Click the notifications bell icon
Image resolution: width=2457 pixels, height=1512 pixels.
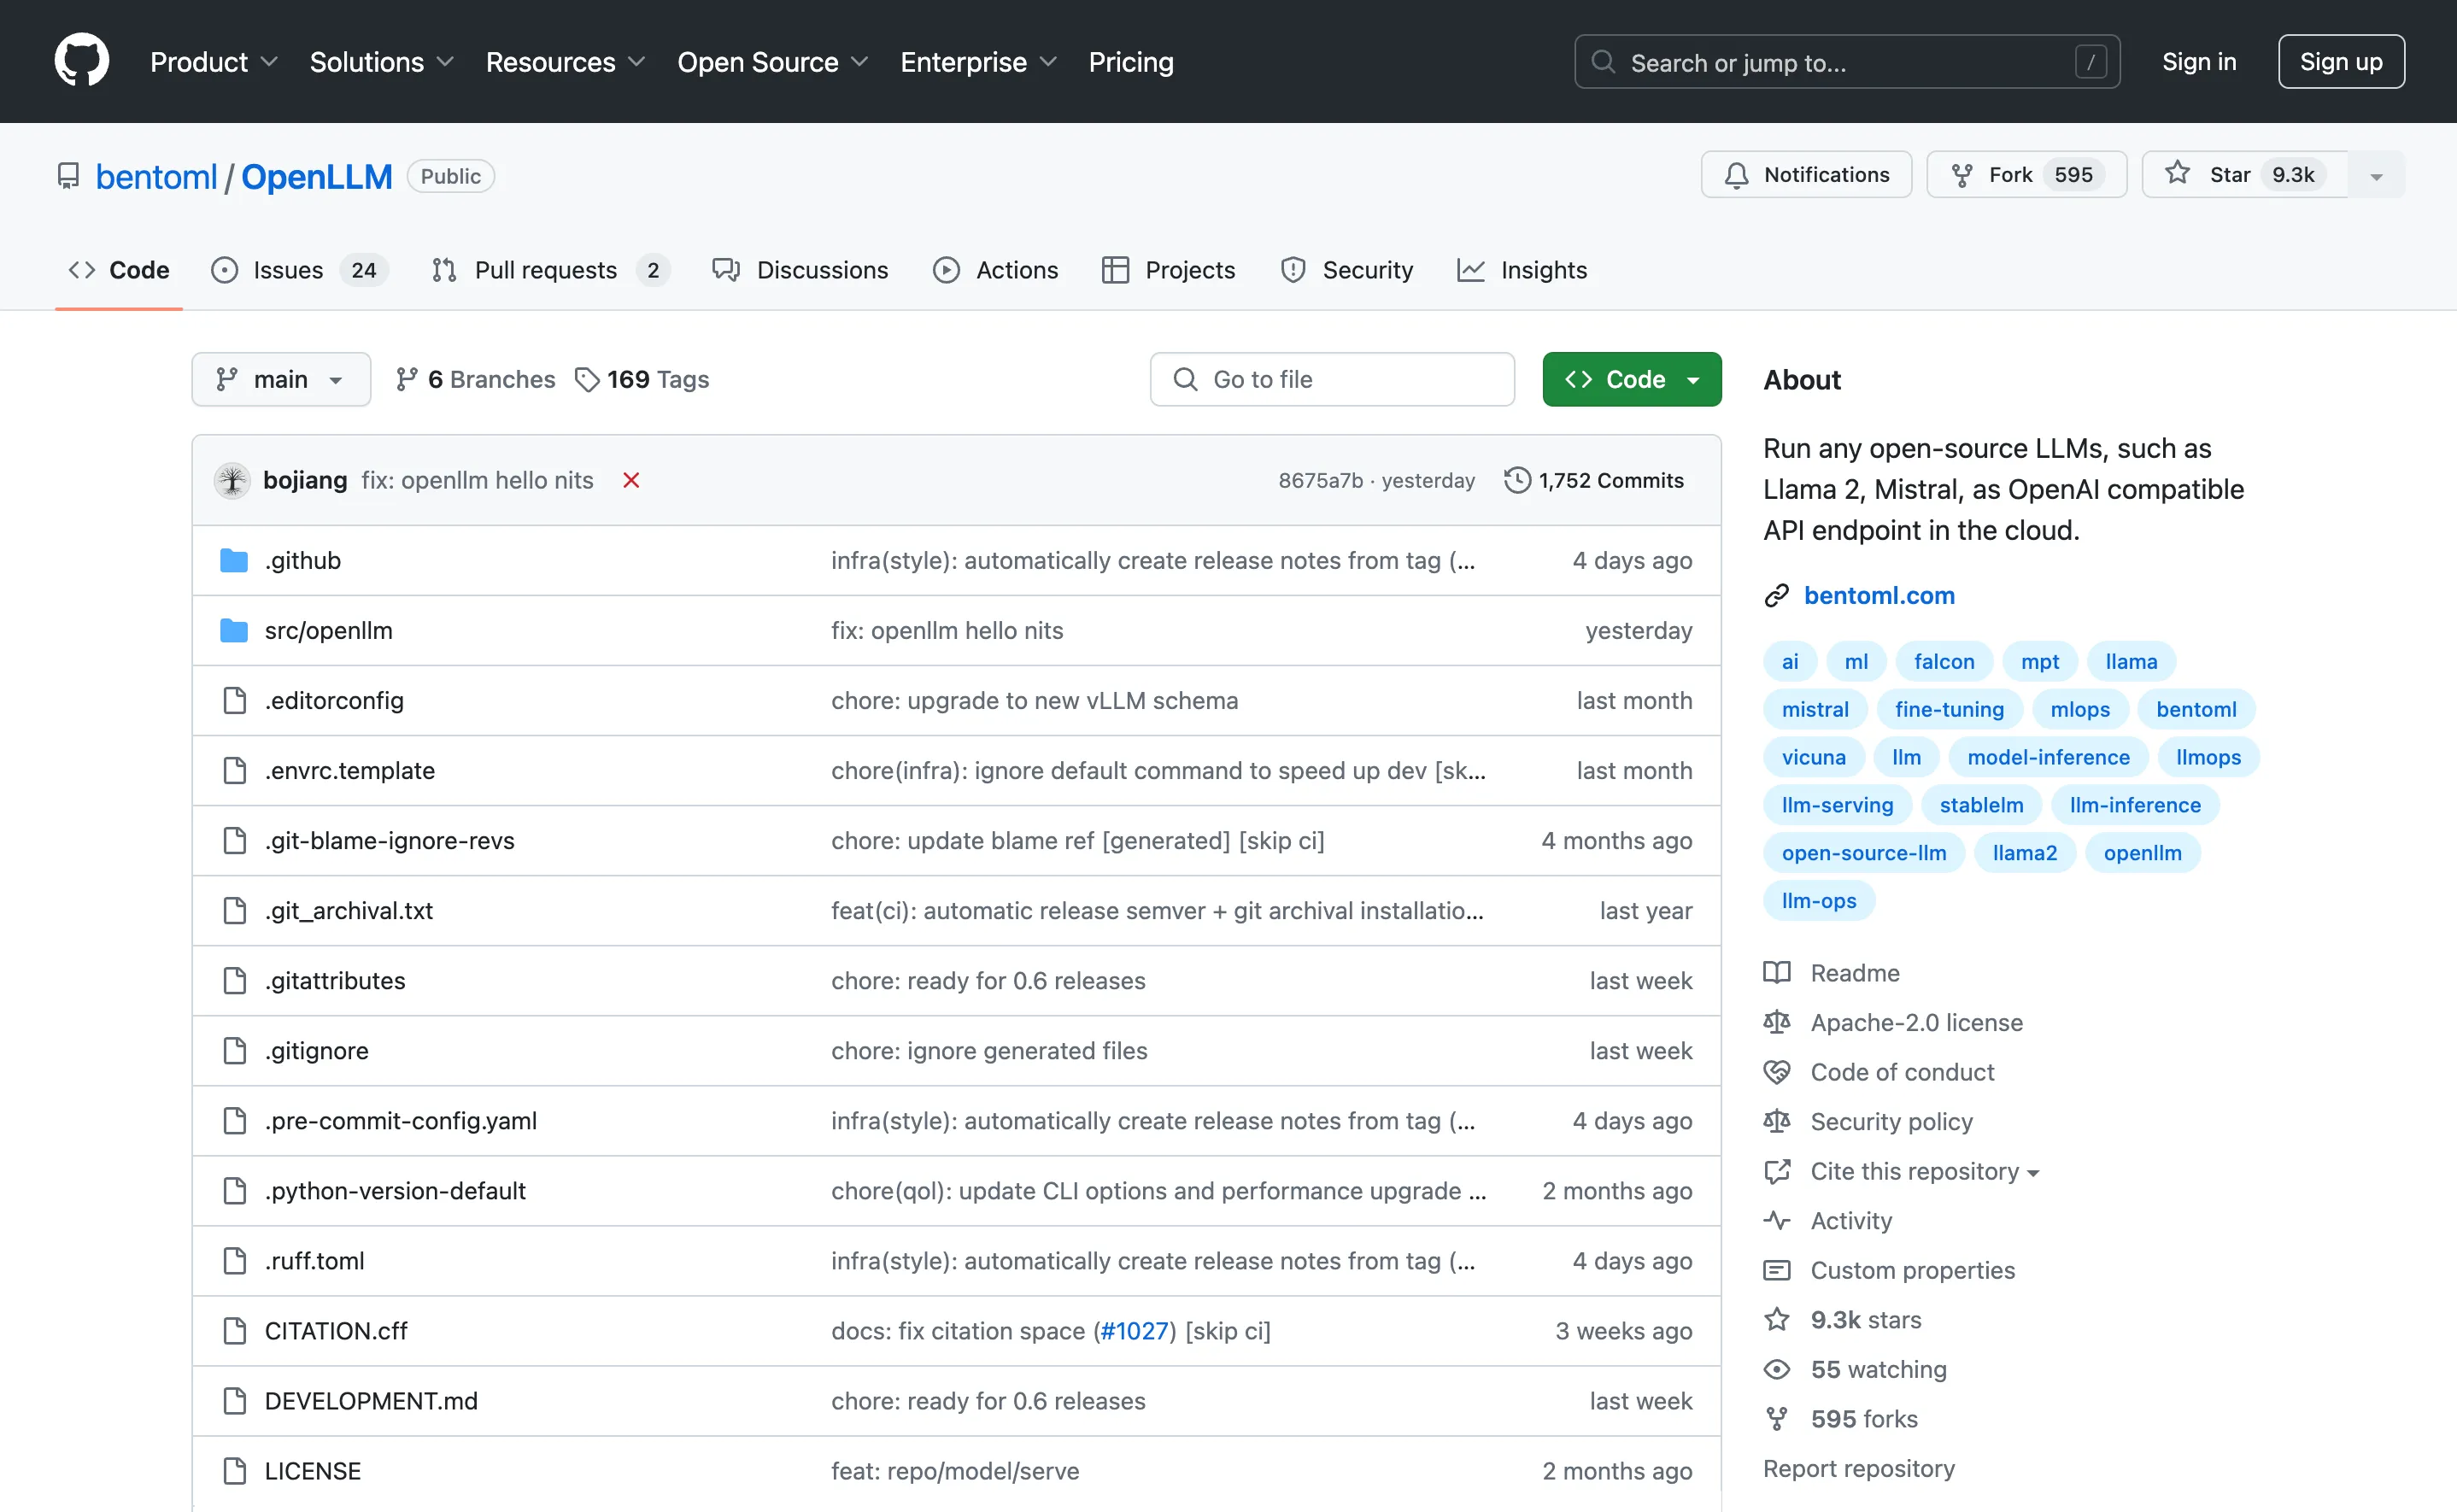click(1737, 174)
